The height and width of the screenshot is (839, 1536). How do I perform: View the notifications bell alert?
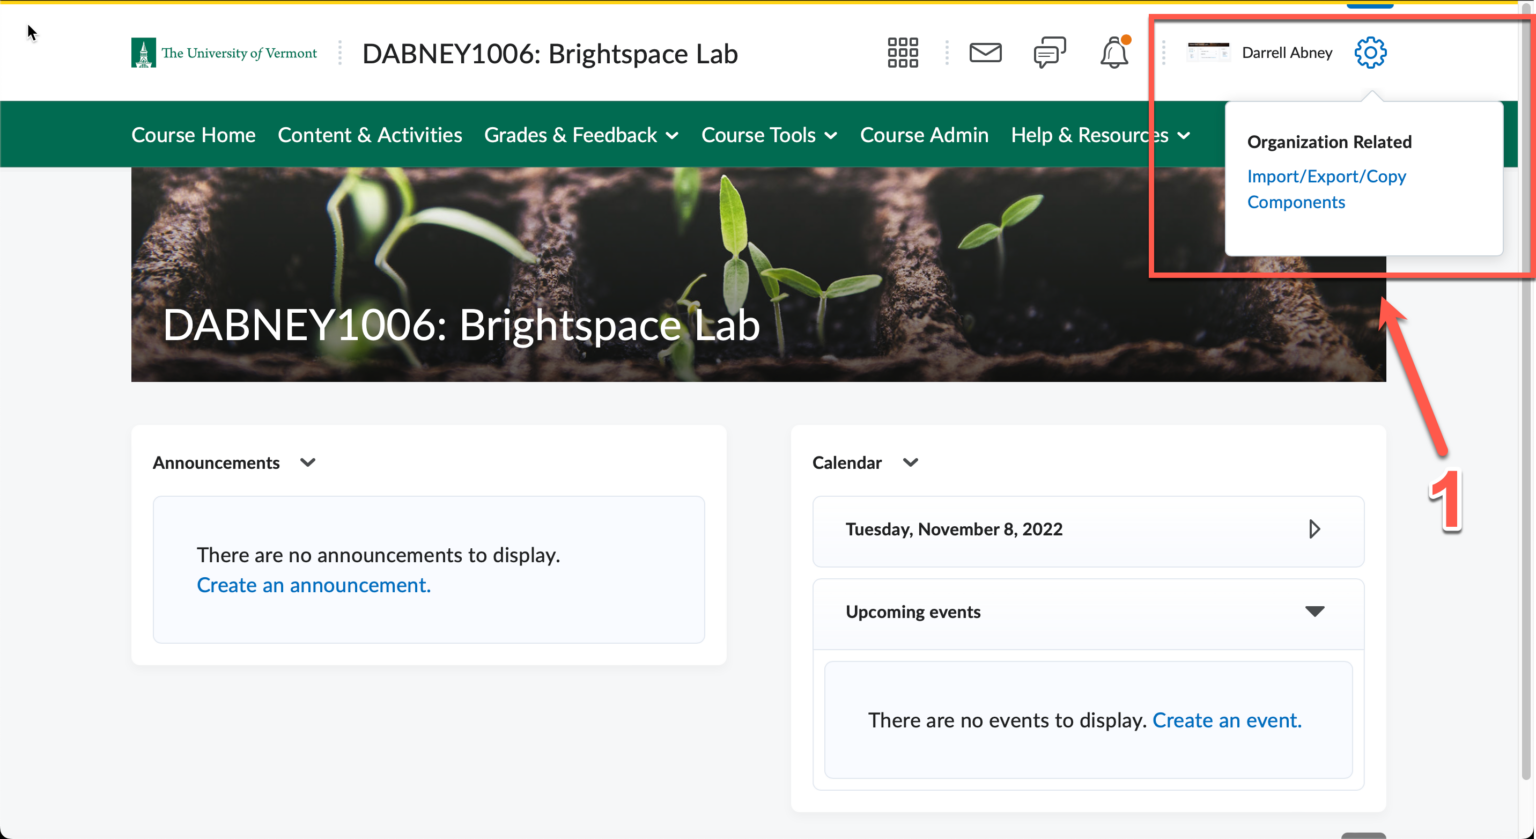(x=1114, y=52)
